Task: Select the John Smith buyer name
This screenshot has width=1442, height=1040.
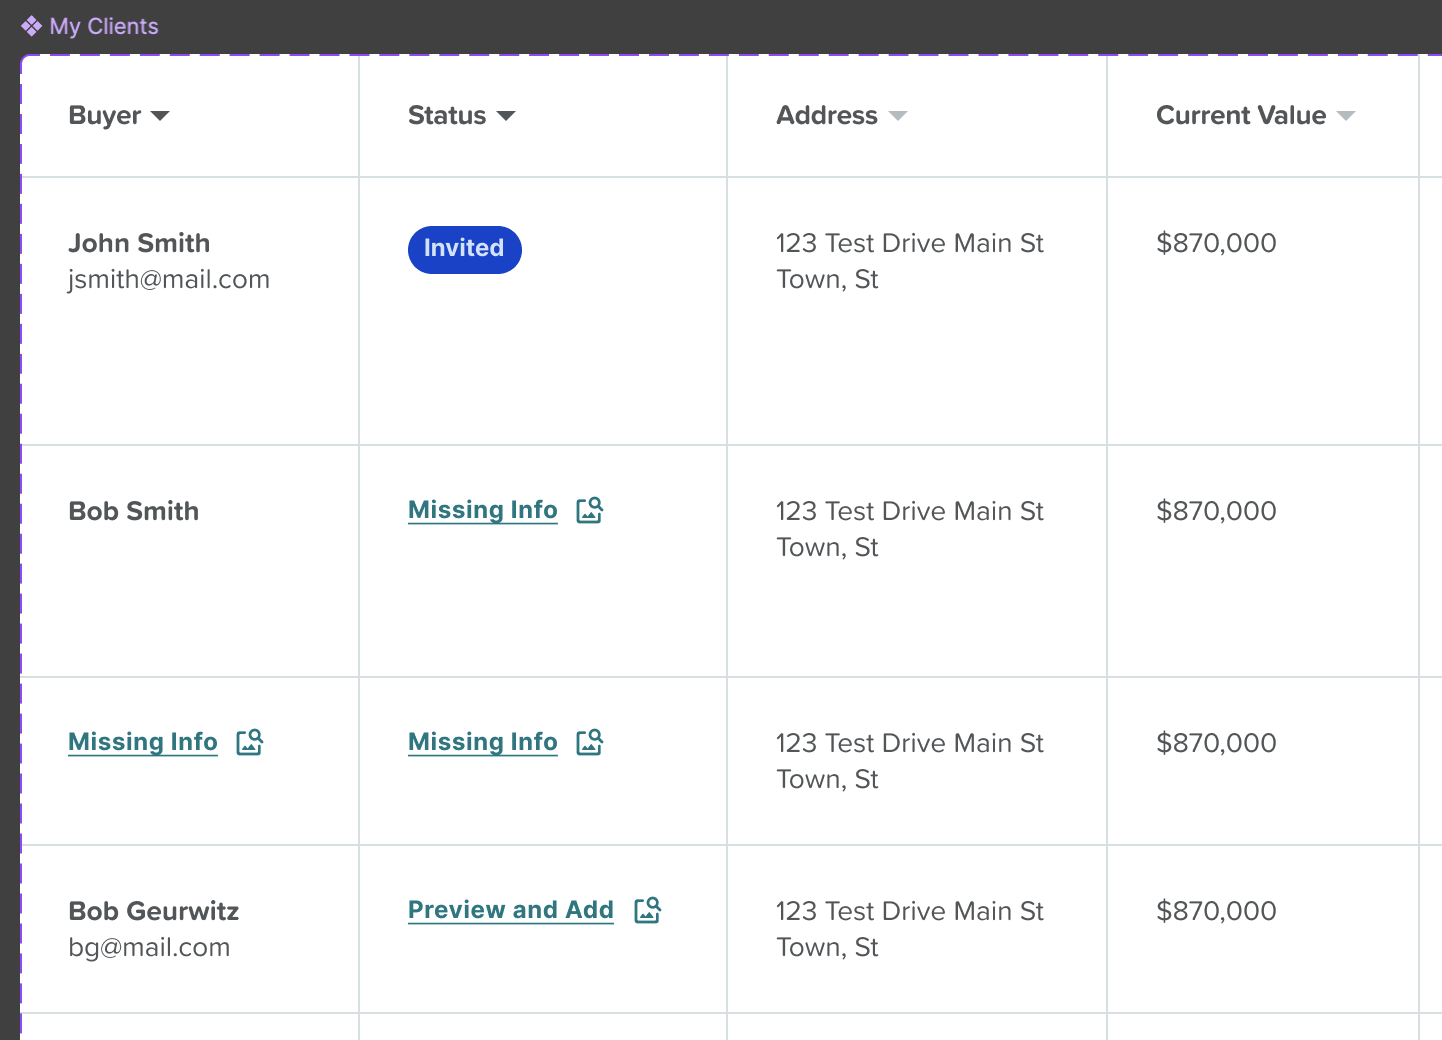Action: click(x=139, y=243)
